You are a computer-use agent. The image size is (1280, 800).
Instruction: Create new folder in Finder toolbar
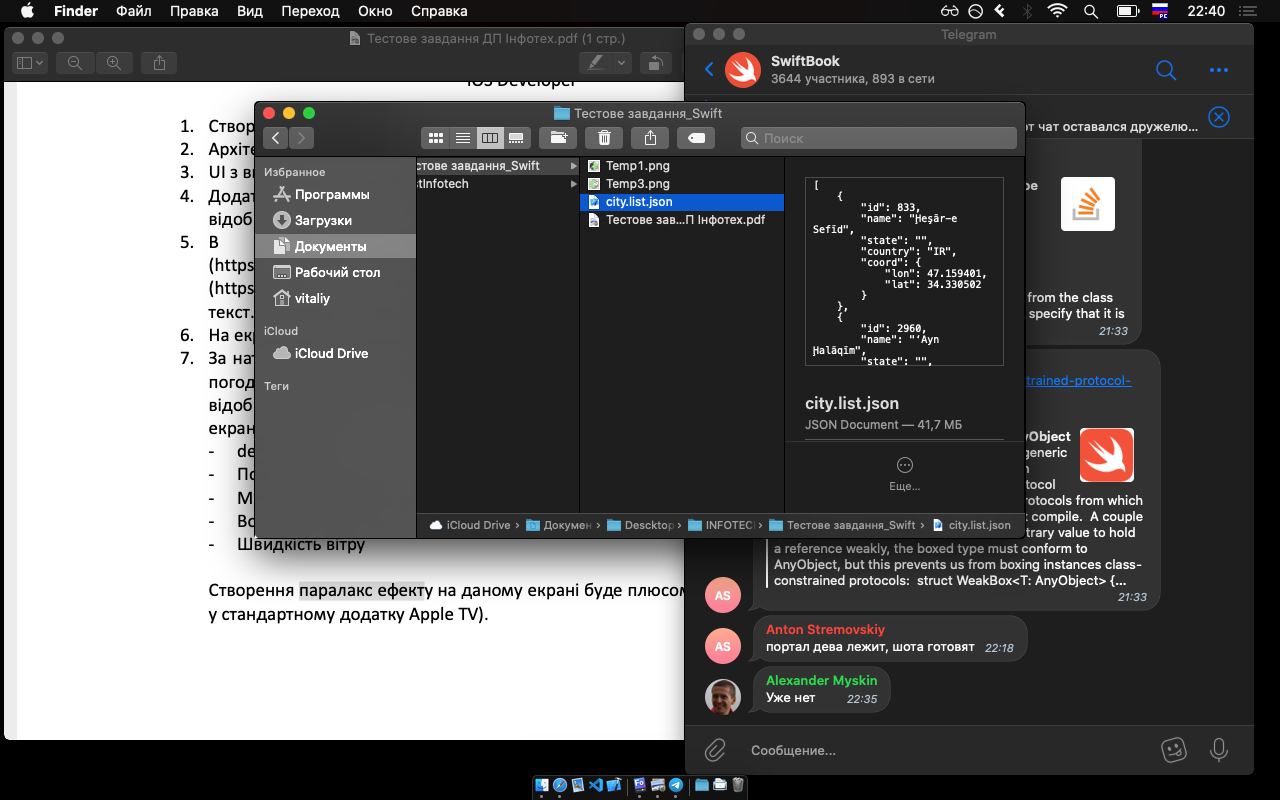558,138
